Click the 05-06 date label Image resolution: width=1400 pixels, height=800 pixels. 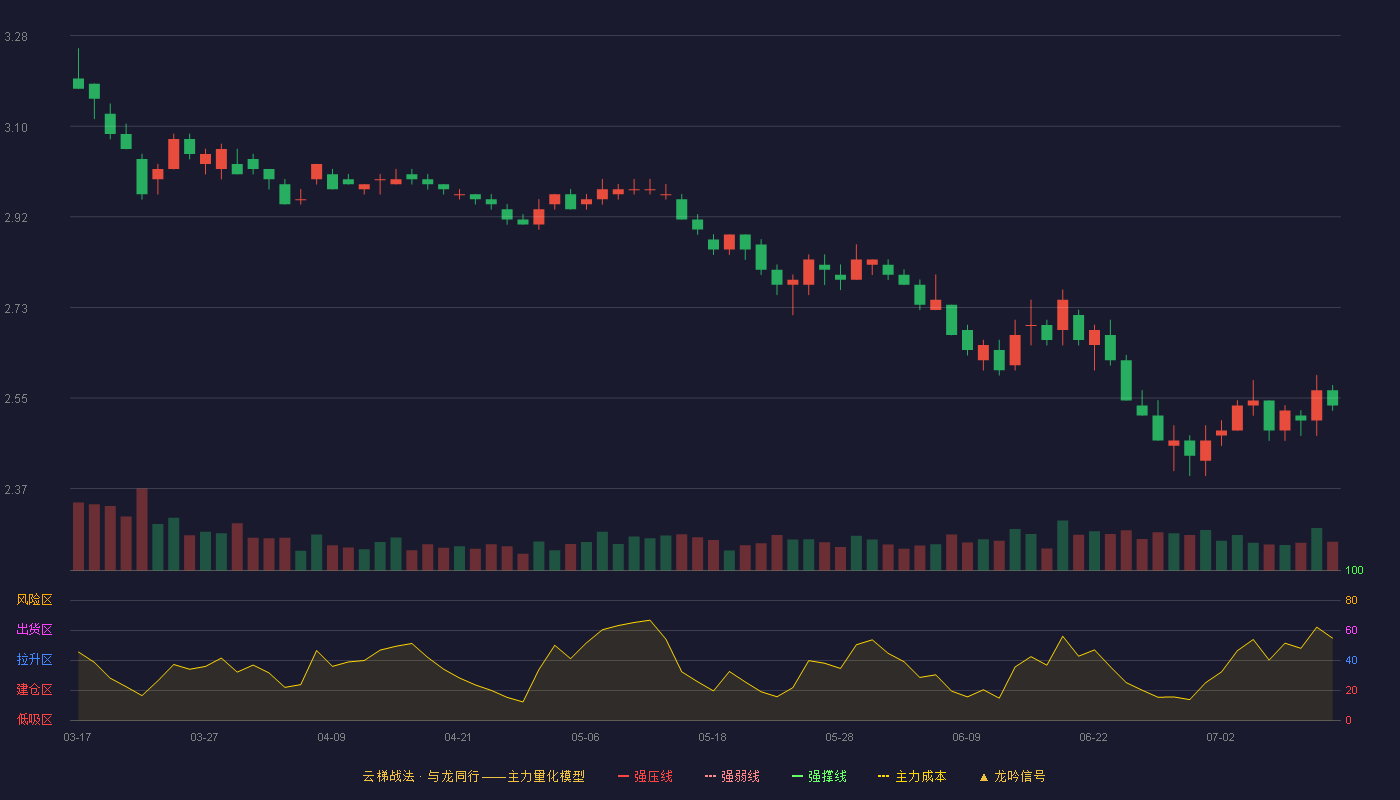pos(585,737)
